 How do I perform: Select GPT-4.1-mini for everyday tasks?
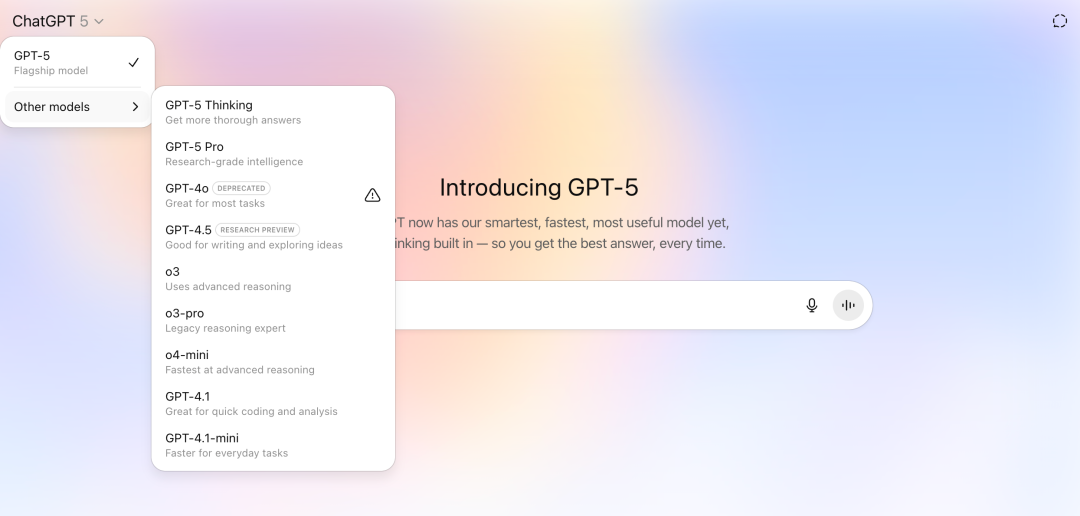coord(273,445)
